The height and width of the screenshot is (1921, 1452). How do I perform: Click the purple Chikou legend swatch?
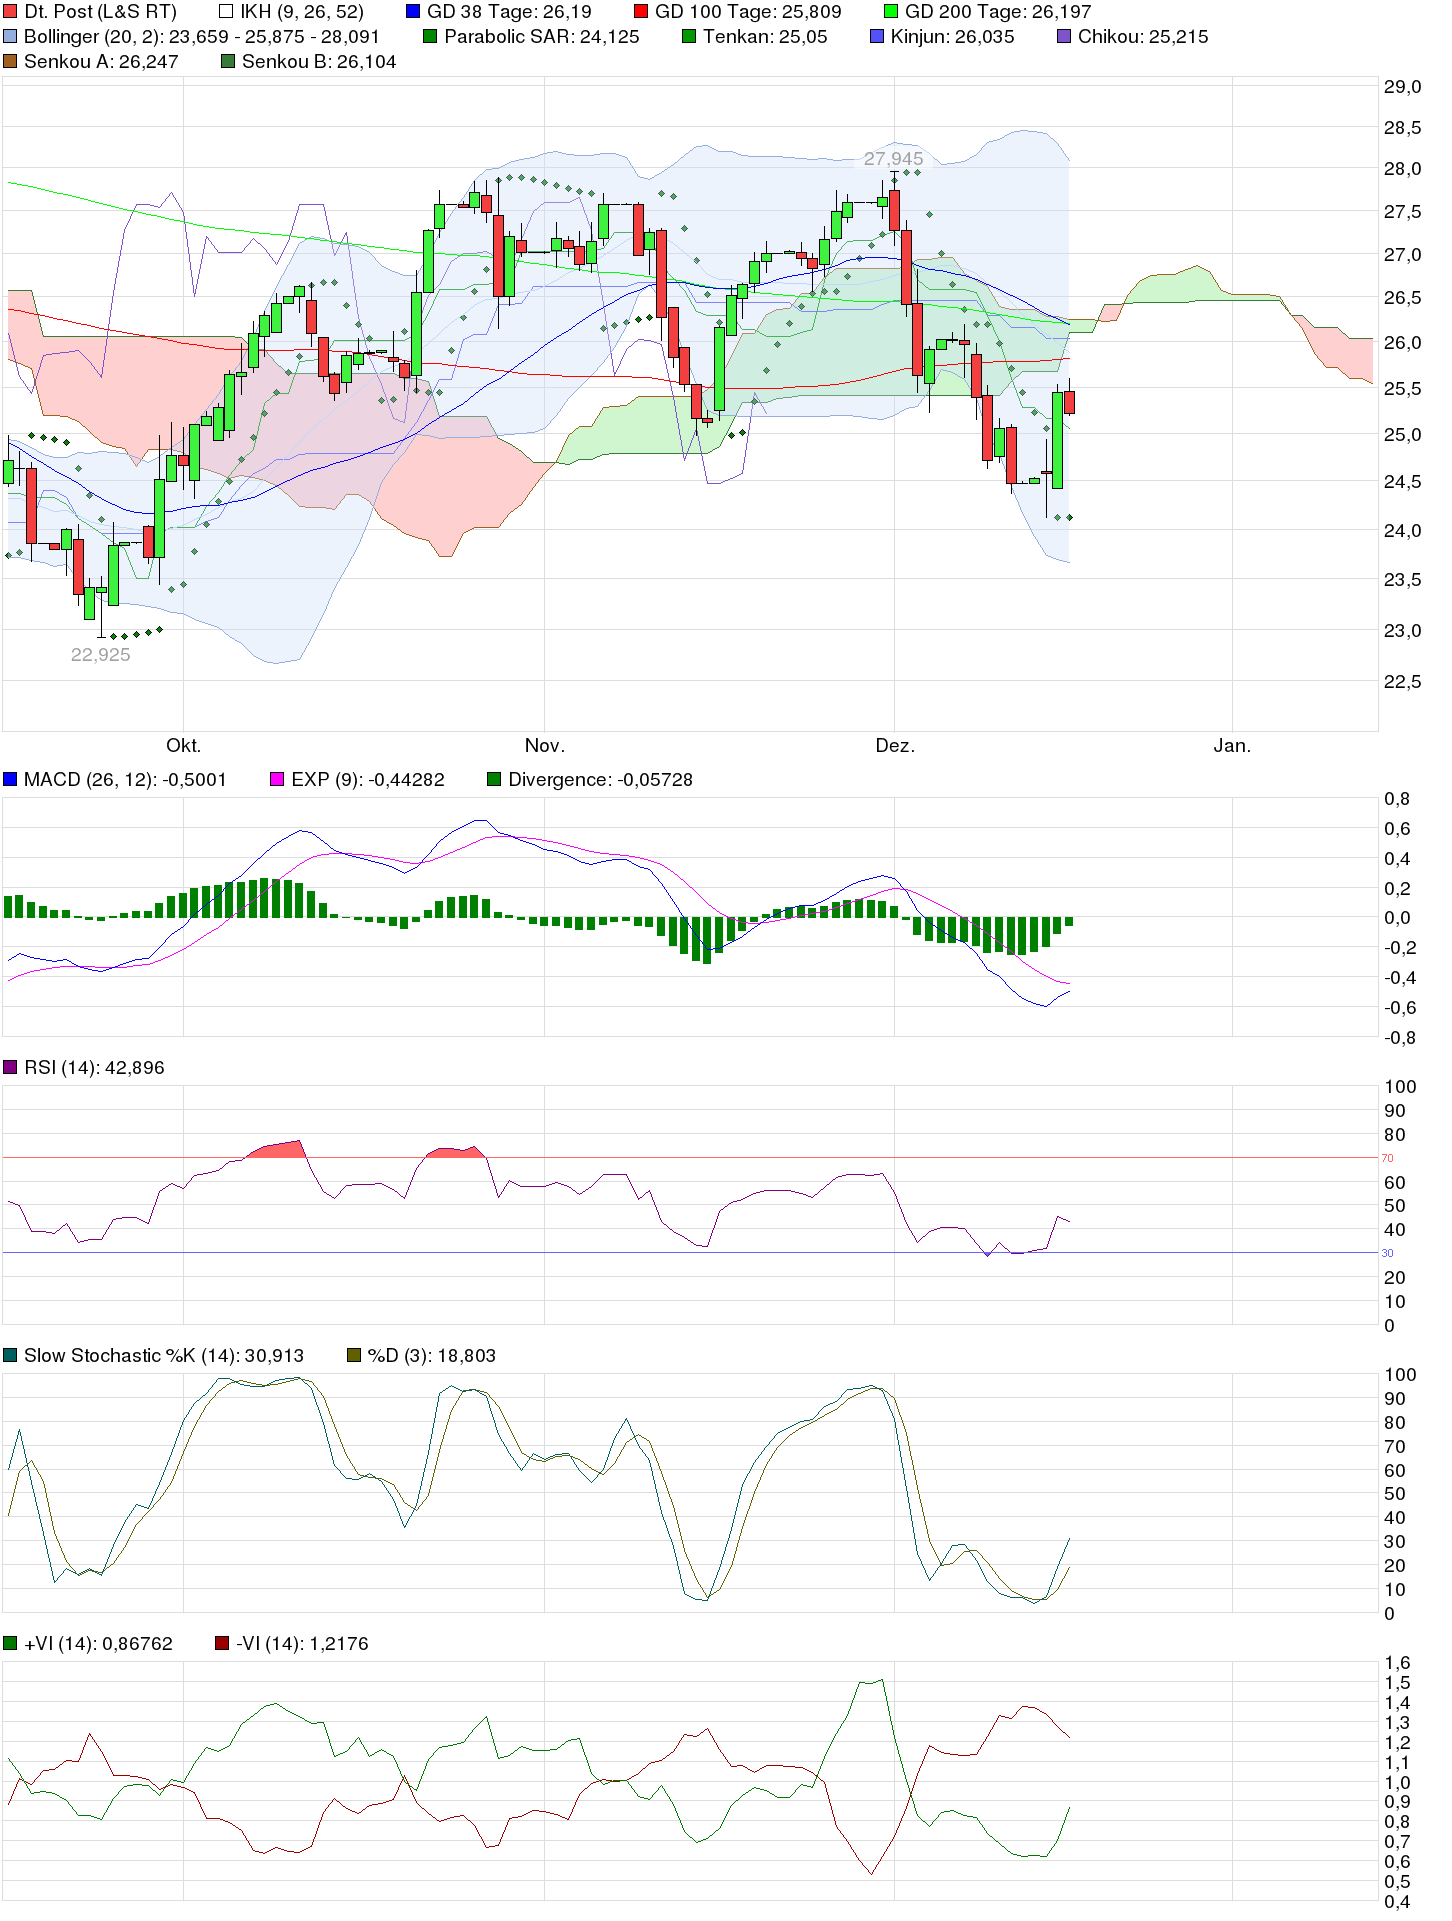(1064, 37)
